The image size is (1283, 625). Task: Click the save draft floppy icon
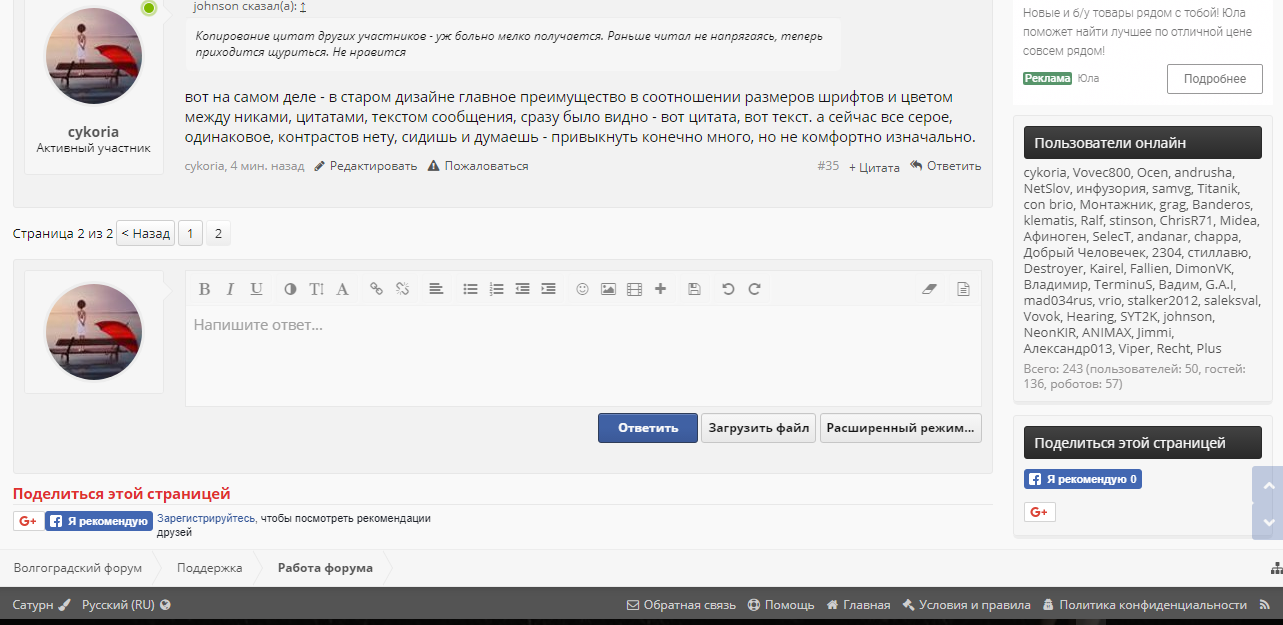point(694,289)
